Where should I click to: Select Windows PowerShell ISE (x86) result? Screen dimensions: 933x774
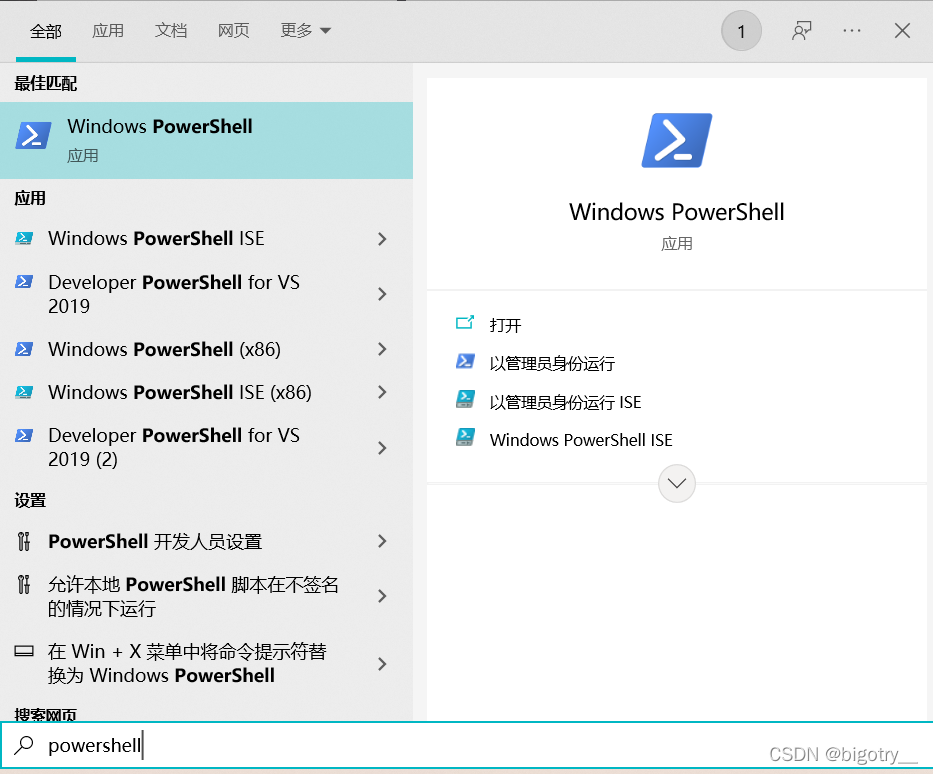[180, 393]
